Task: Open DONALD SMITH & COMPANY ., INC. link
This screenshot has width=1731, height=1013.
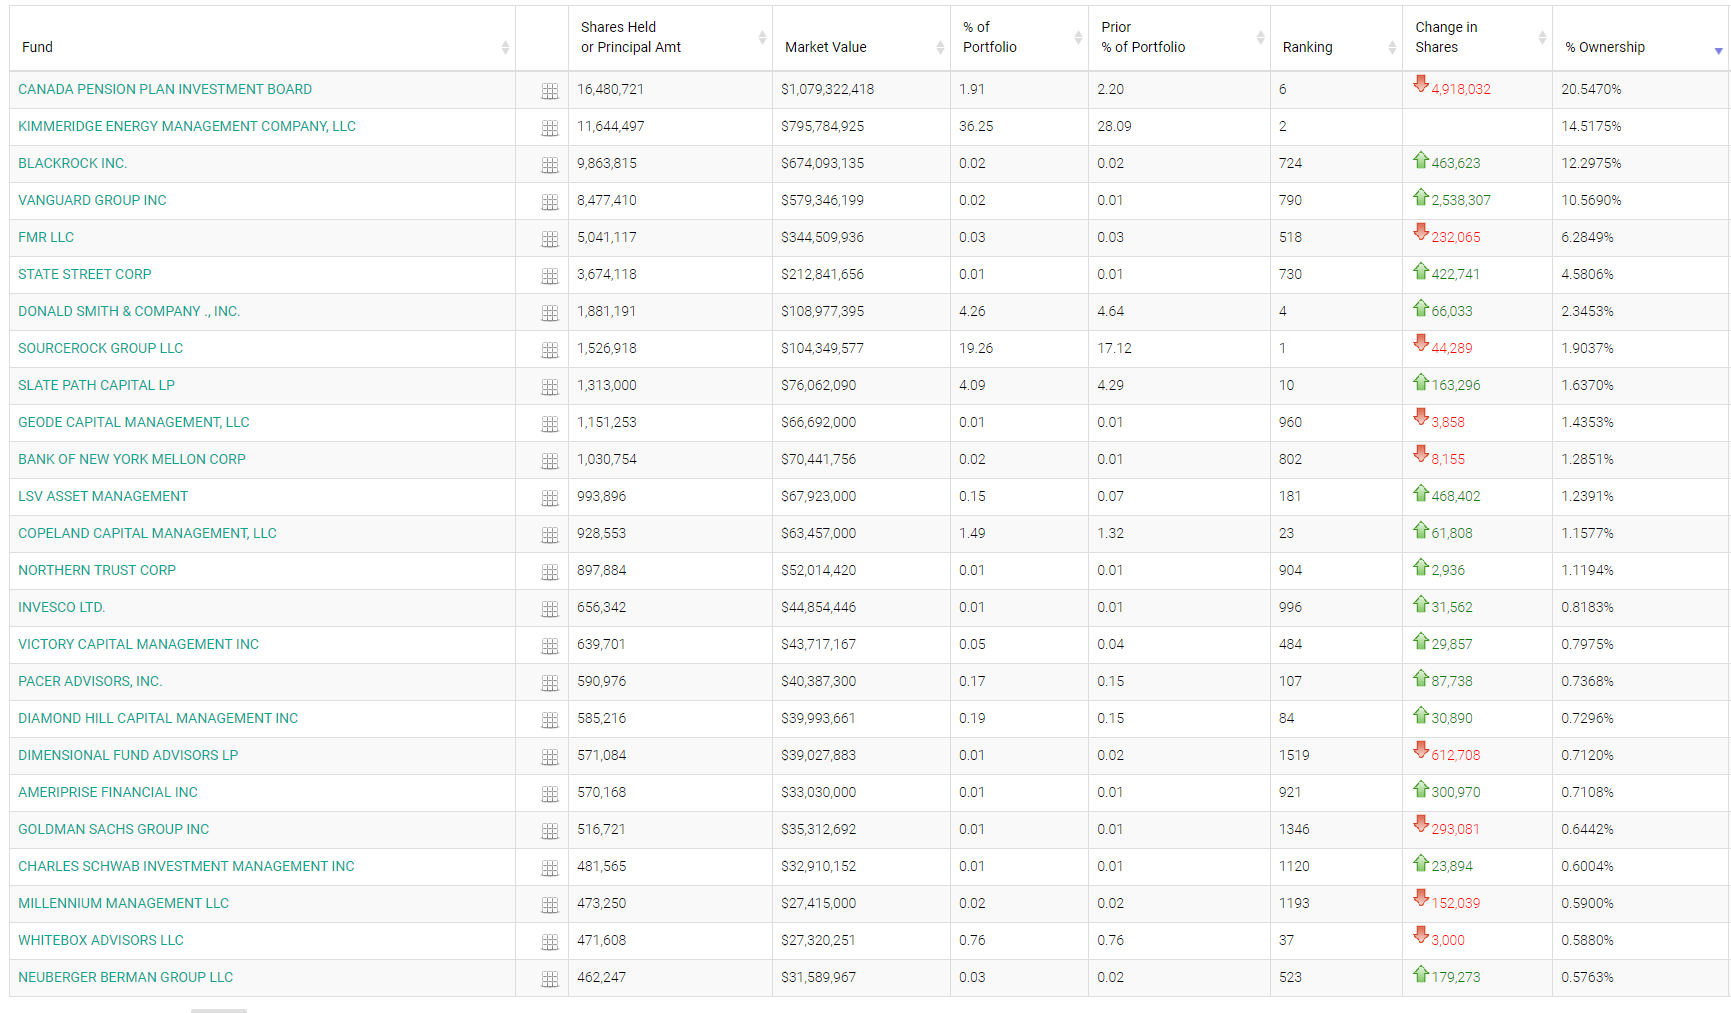Action: point(129,311)
